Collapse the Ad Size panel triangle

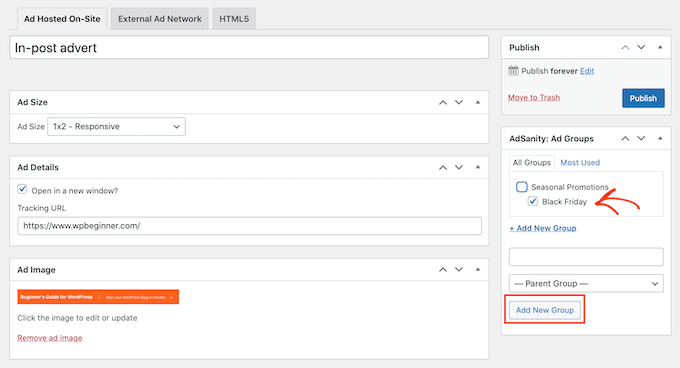(x=478, y=102)
